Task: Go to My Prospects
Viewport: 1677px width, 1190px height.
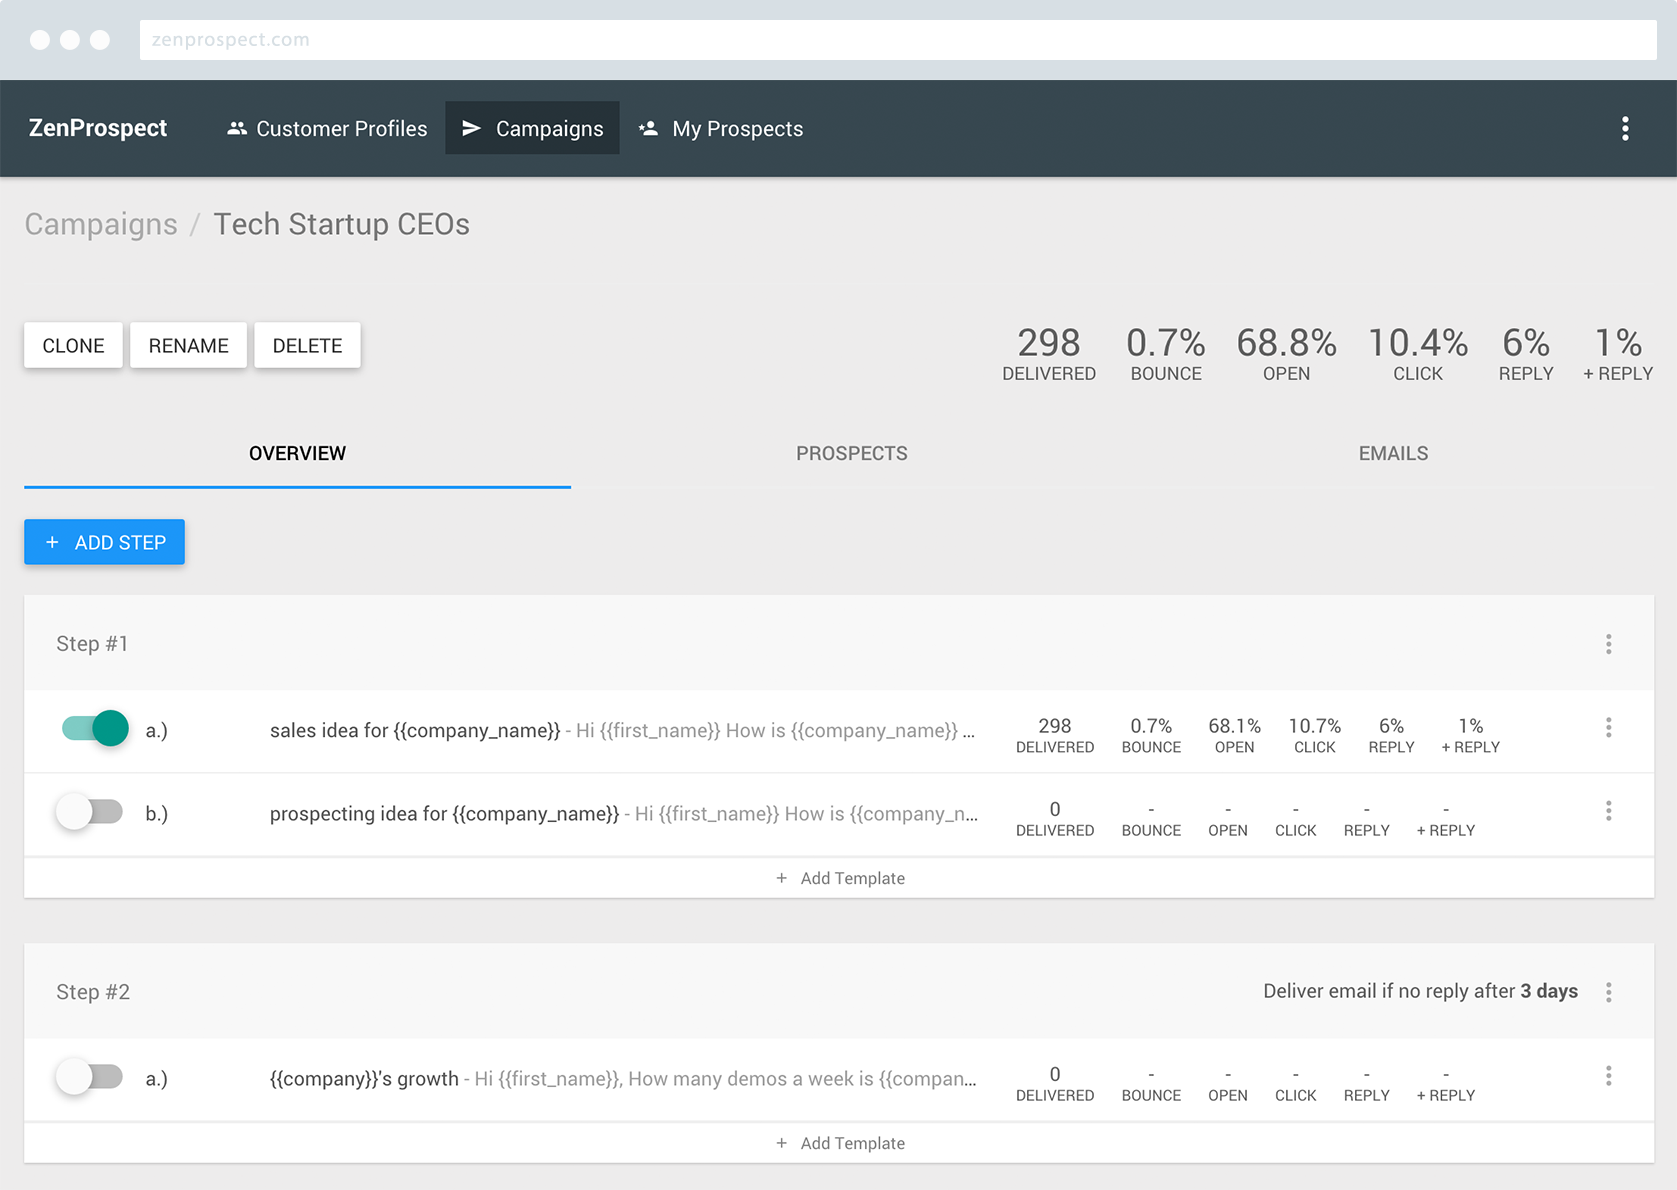Action: coord(721,128)
